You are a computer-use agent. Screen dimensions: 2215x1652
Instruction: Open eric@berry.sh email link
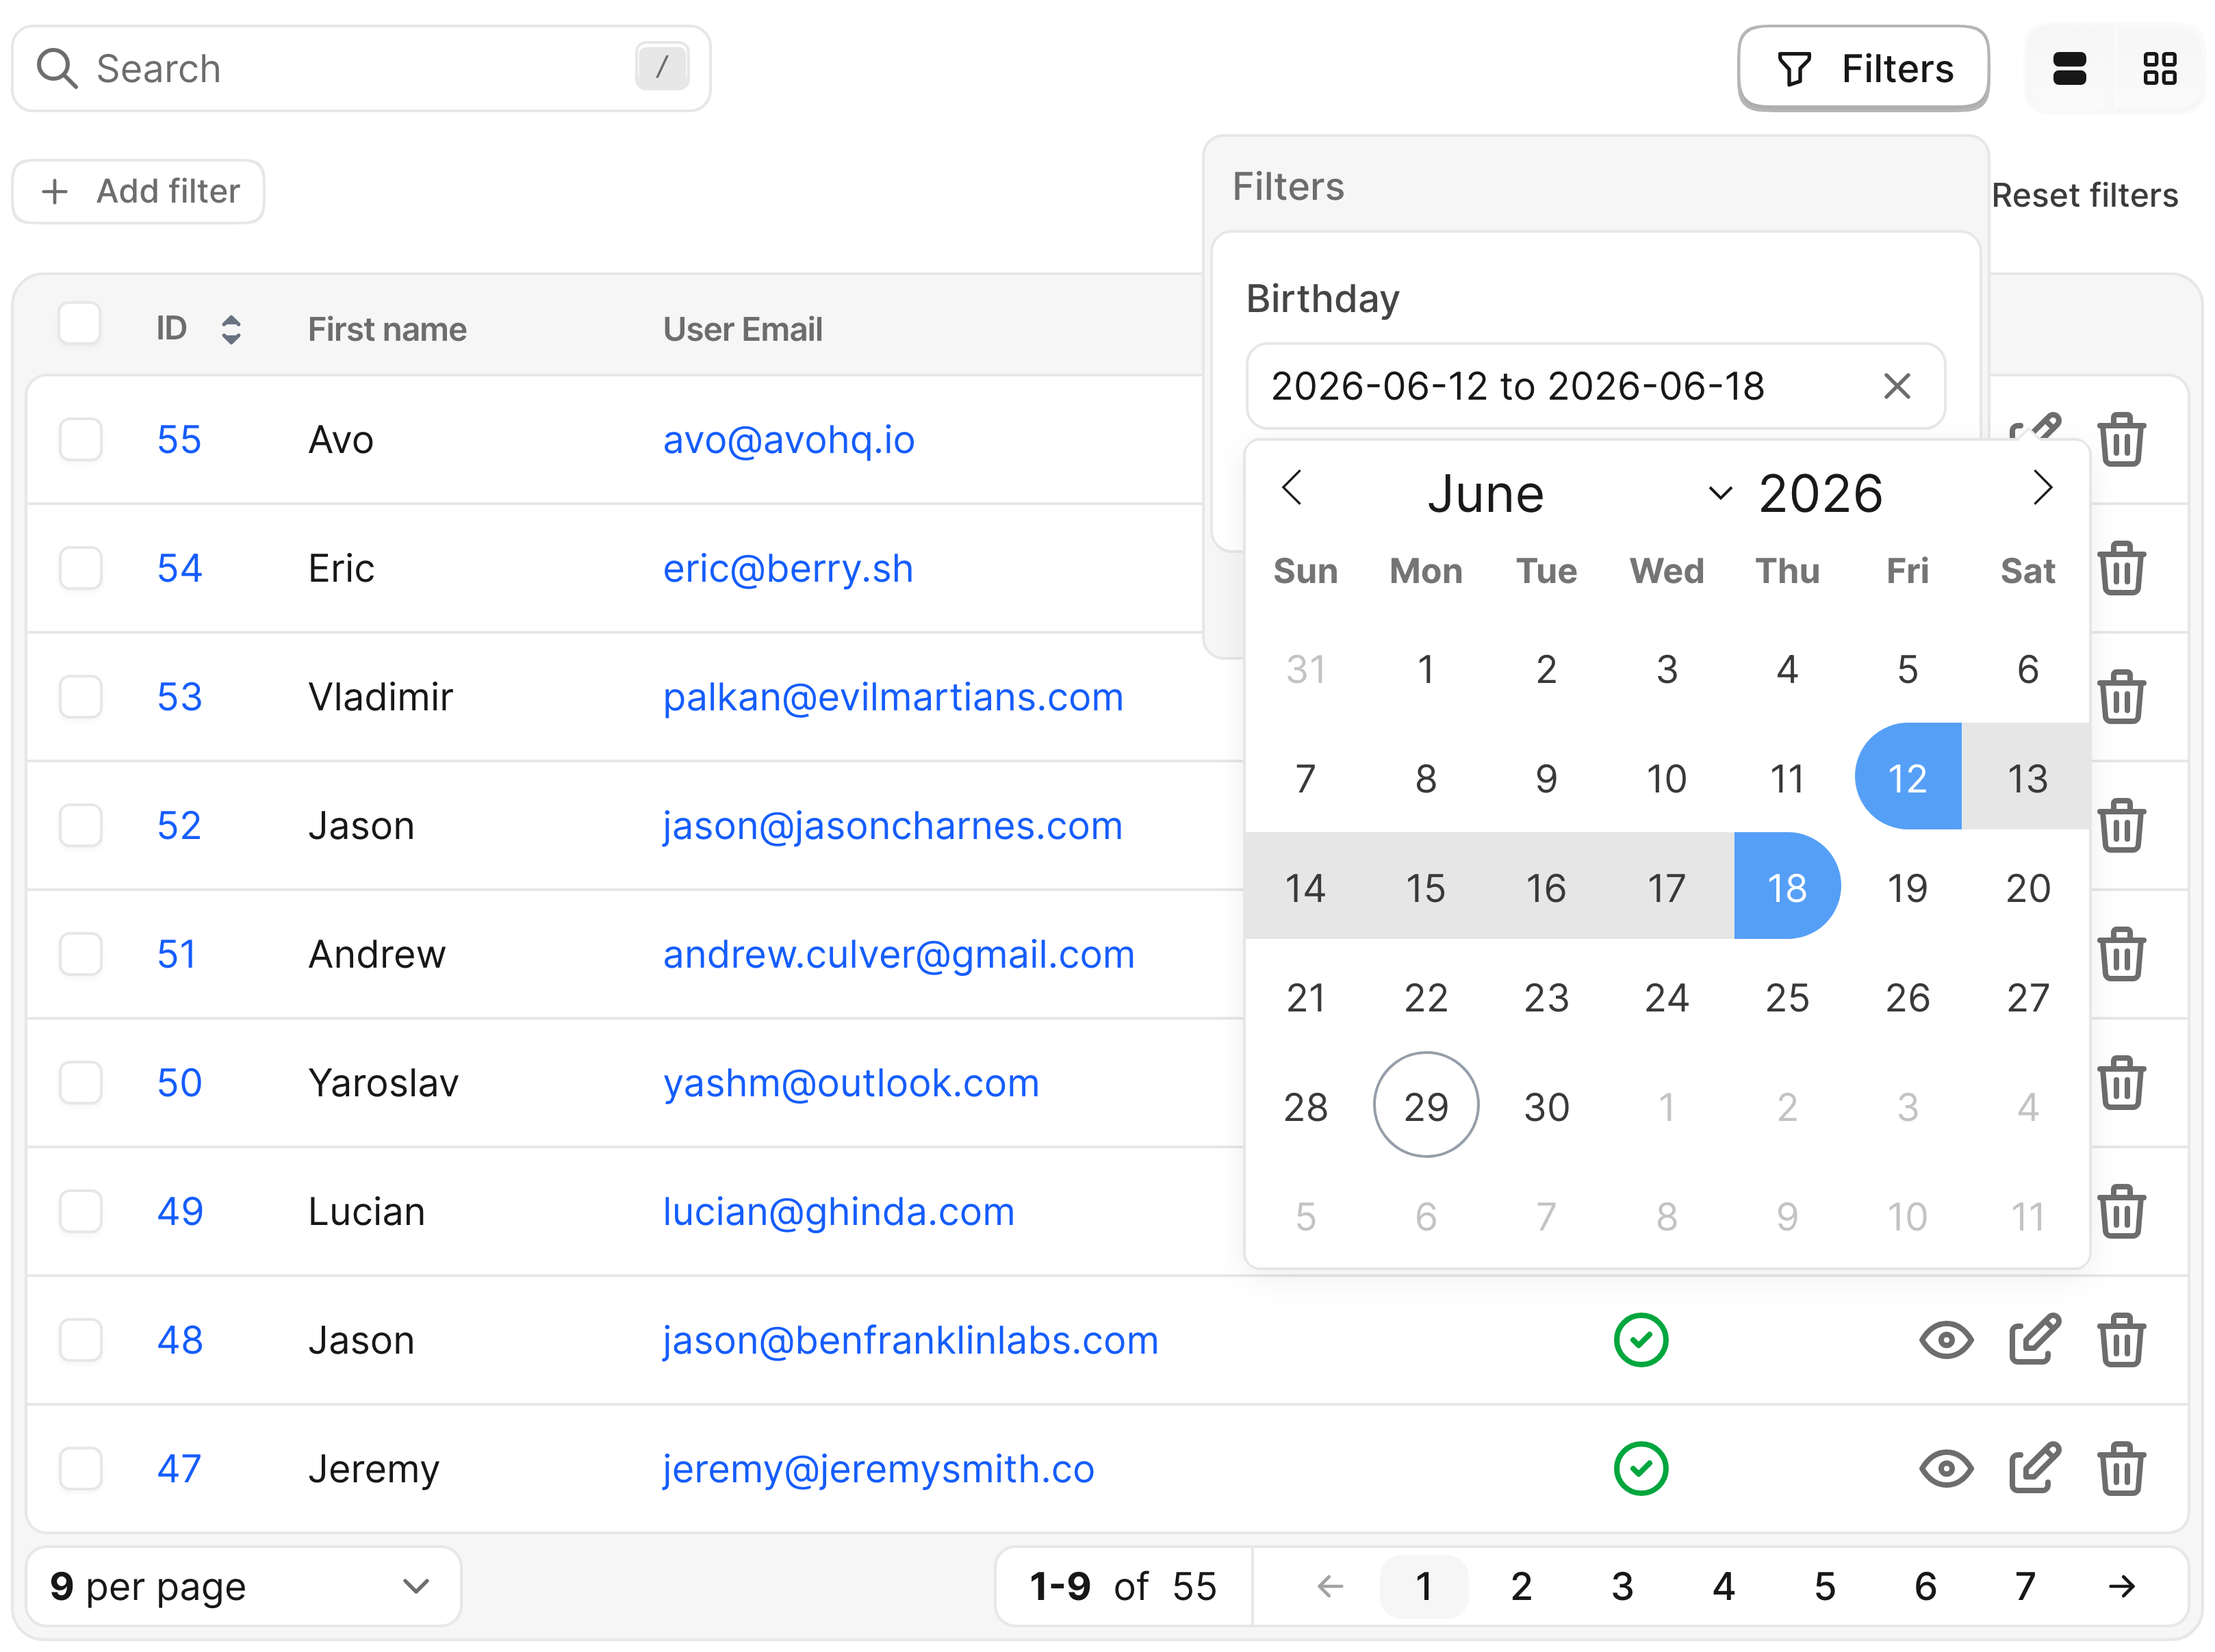pos(788,568)
